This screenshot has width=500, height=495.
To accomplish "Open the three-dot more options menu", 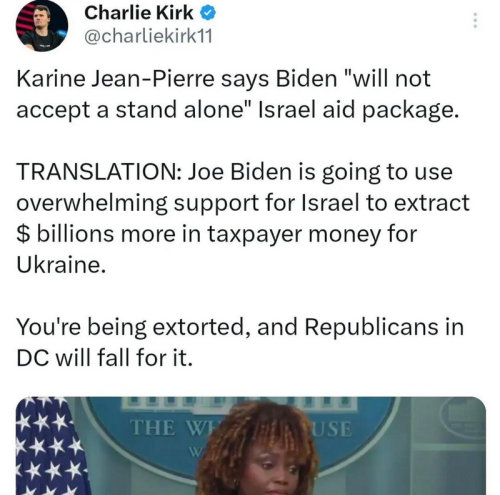I will click(x=475, y=20).
